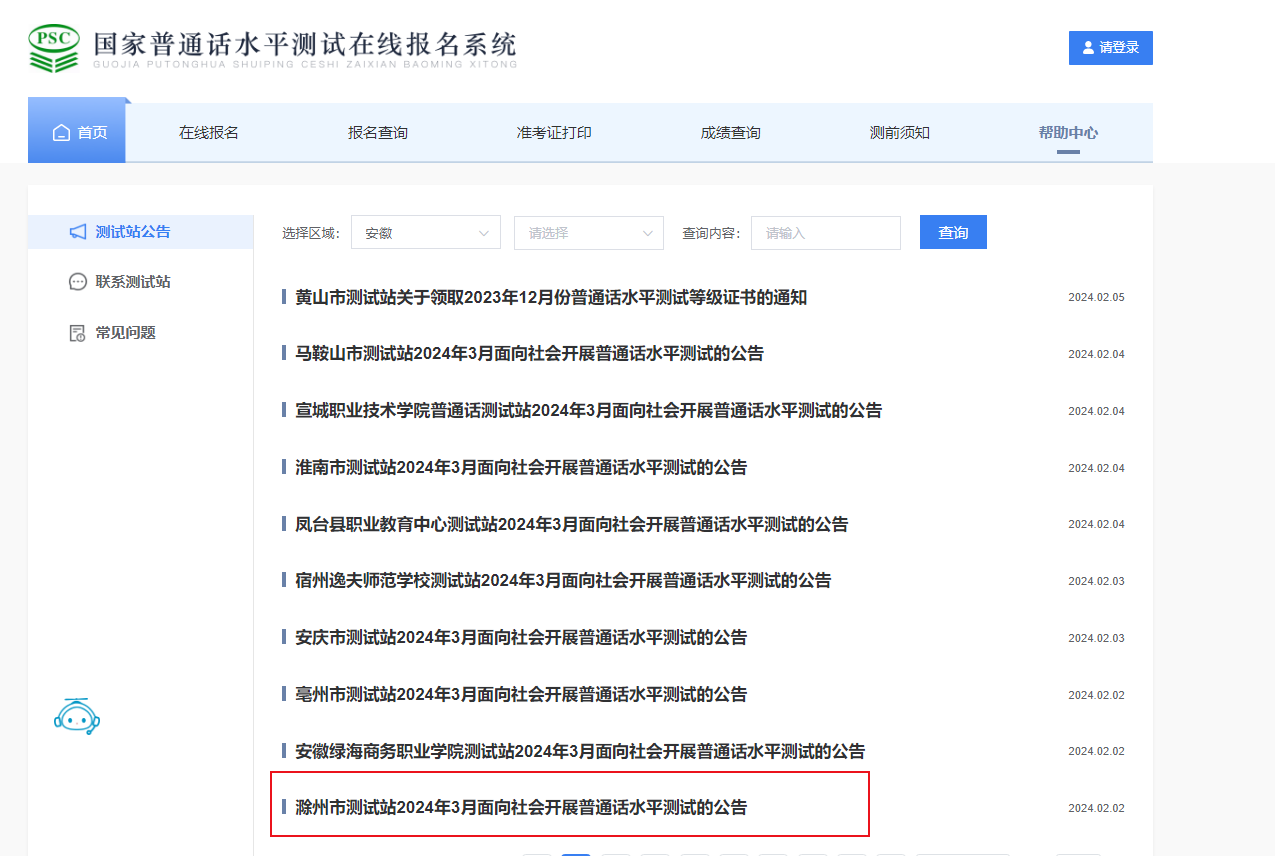This screenshot has height=856, width=1275.
Task: Open the 安徽绿海商务职业学院 test station announcement
Action: [580, 752]
